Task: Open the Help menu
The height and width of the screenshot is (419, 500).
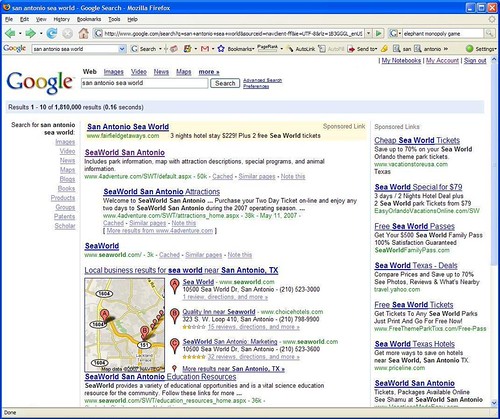Action: click(x=132, y=19)
